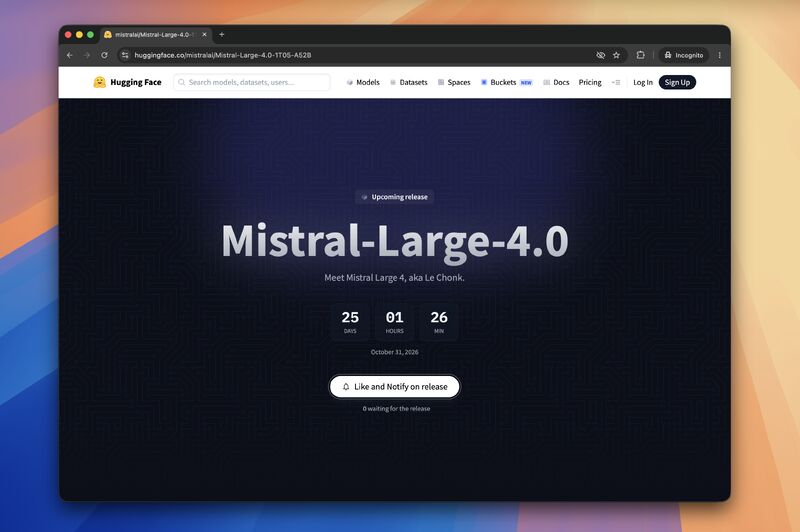Click the green maximize window button

point(90,35)
